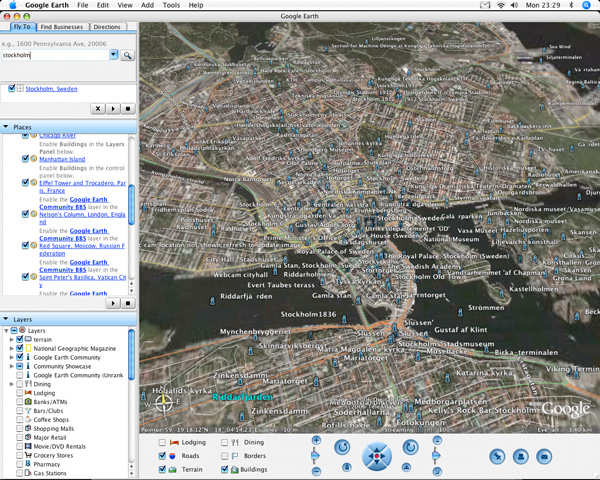Viewport: 600px width, 480px height.
Task: Toggle Roads checkbox in bottom panel
Action: point(162,456)
